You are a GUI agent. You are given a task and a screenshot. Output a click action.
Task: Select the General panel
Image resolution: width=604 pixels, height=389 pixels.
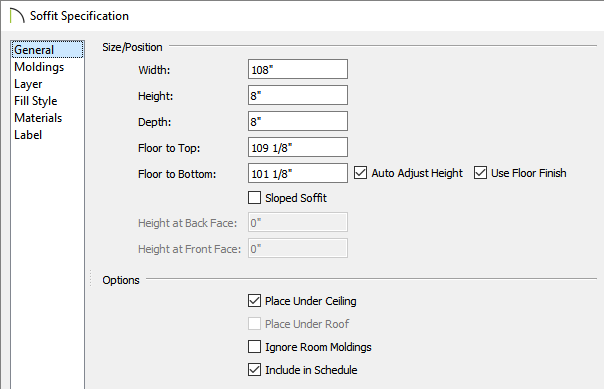click(47, 50)
